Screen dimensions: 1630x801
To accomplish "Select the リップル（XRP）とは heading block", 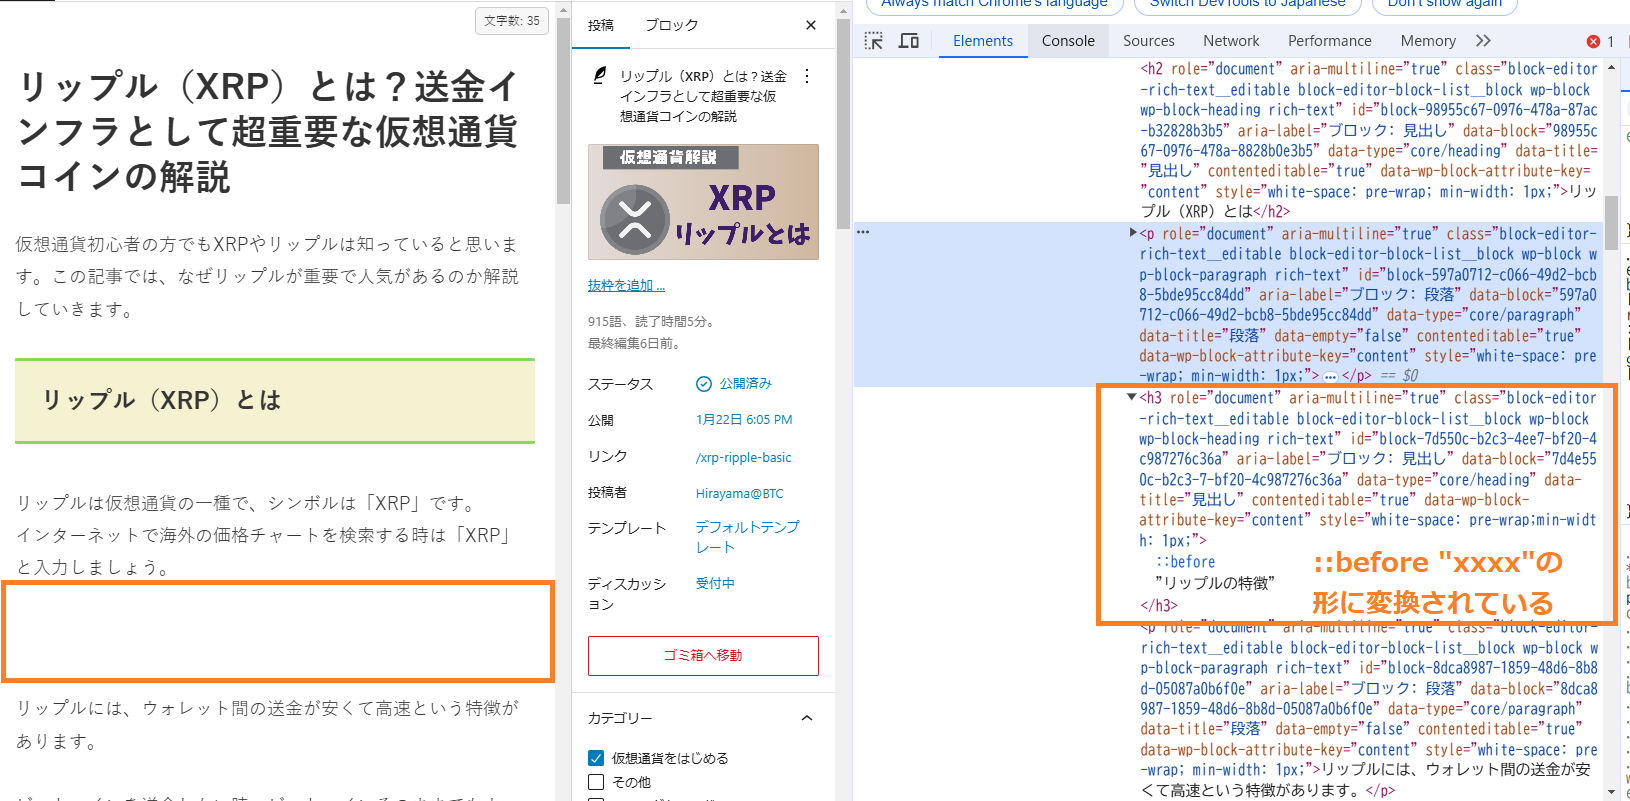I will (x=275, y=400).
